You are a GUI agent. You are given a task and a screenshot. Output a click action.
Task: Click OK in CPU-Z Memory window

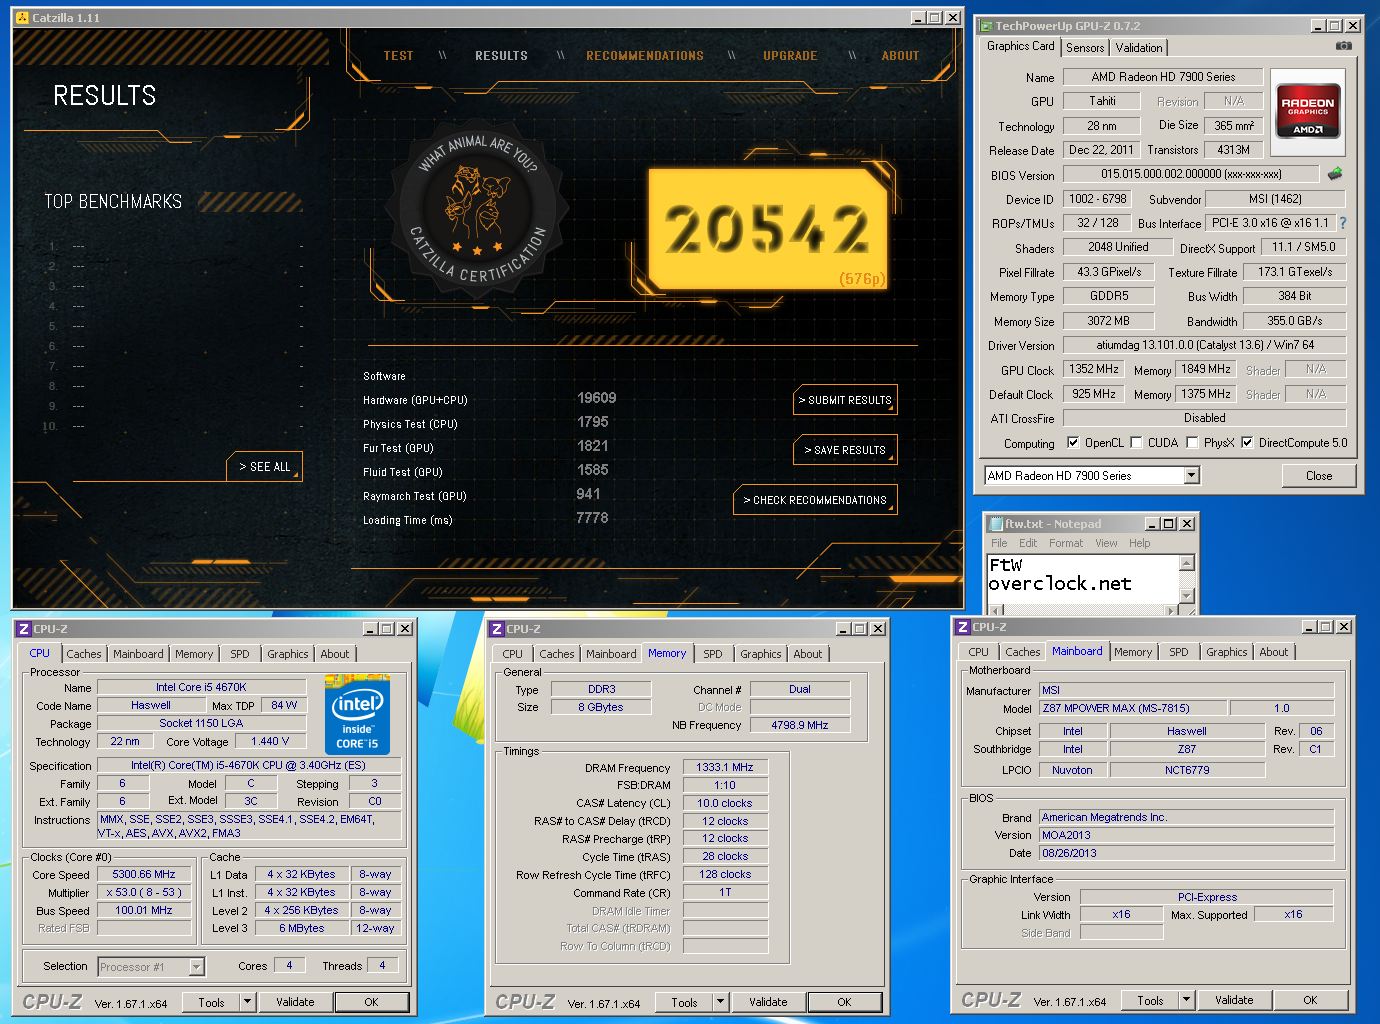click(x=844, y=1002)
